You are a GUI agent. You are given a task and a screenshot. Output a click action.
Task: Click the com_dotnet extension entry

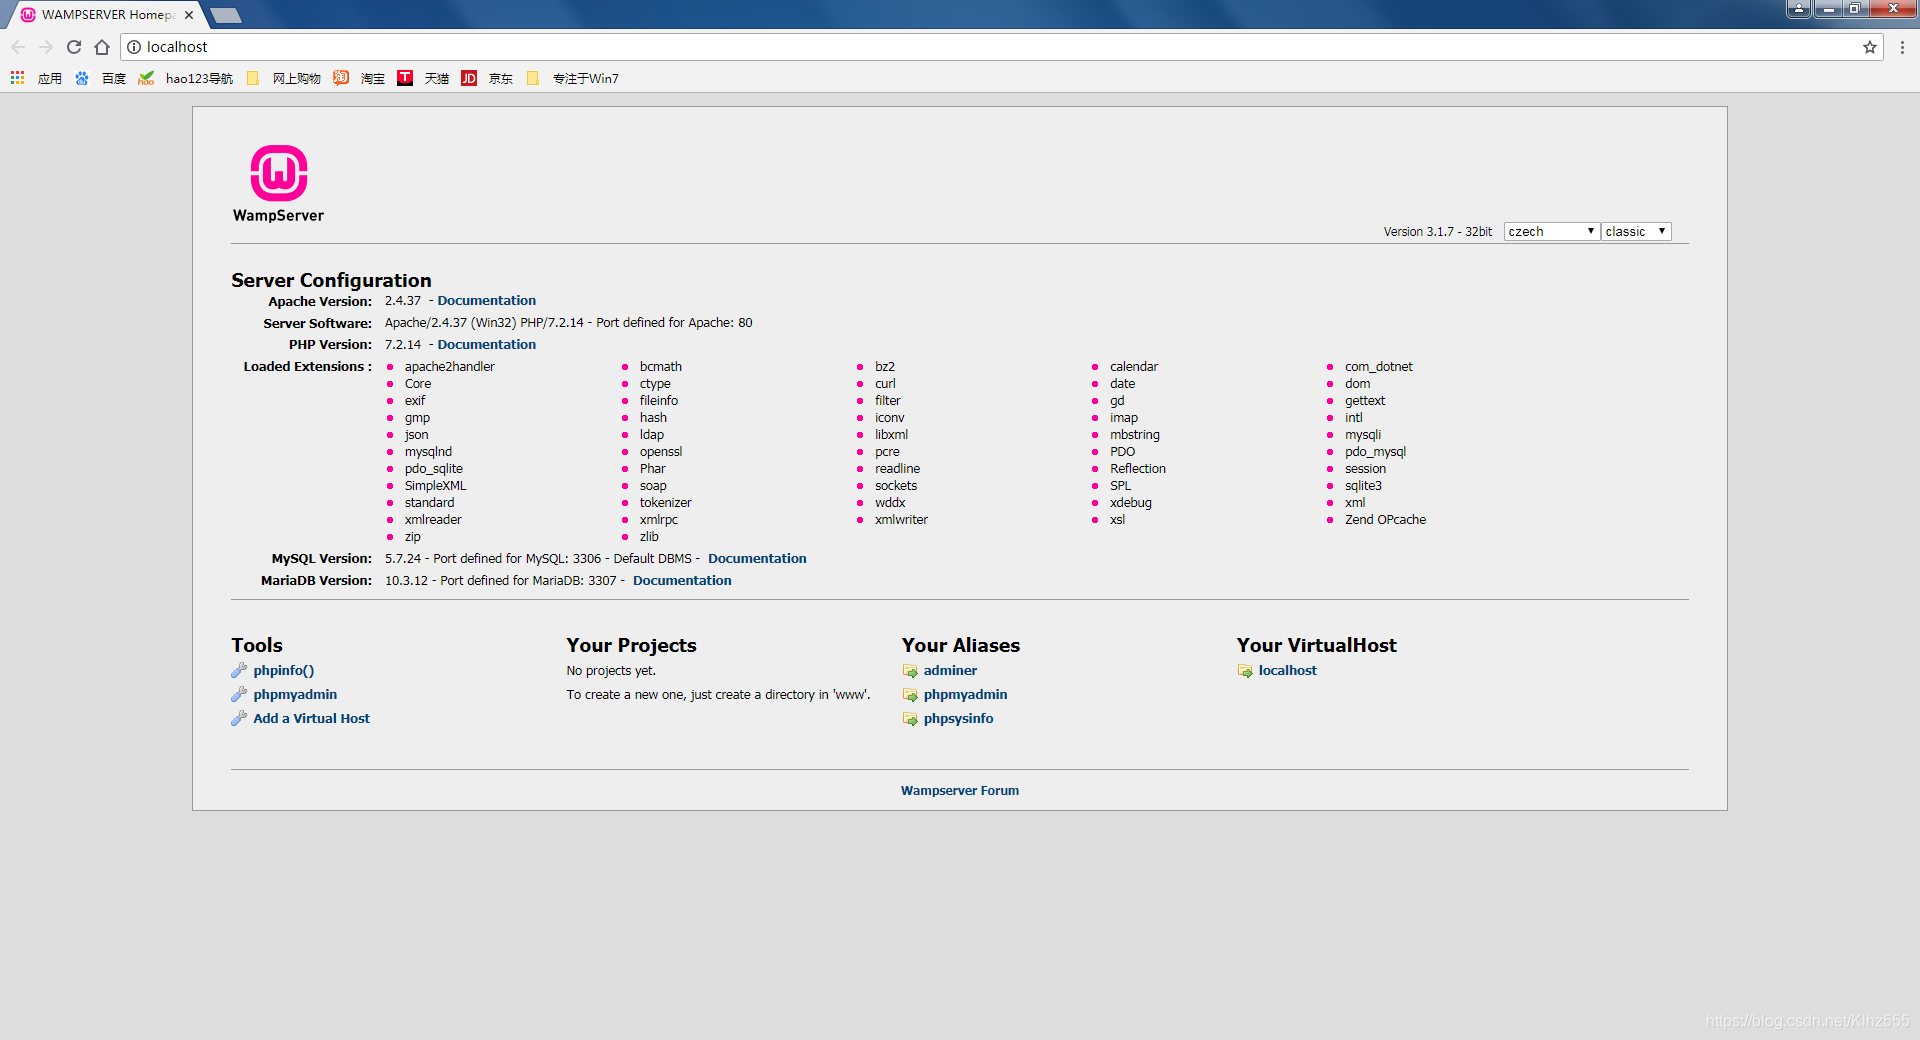click(x=1378, y=366)
